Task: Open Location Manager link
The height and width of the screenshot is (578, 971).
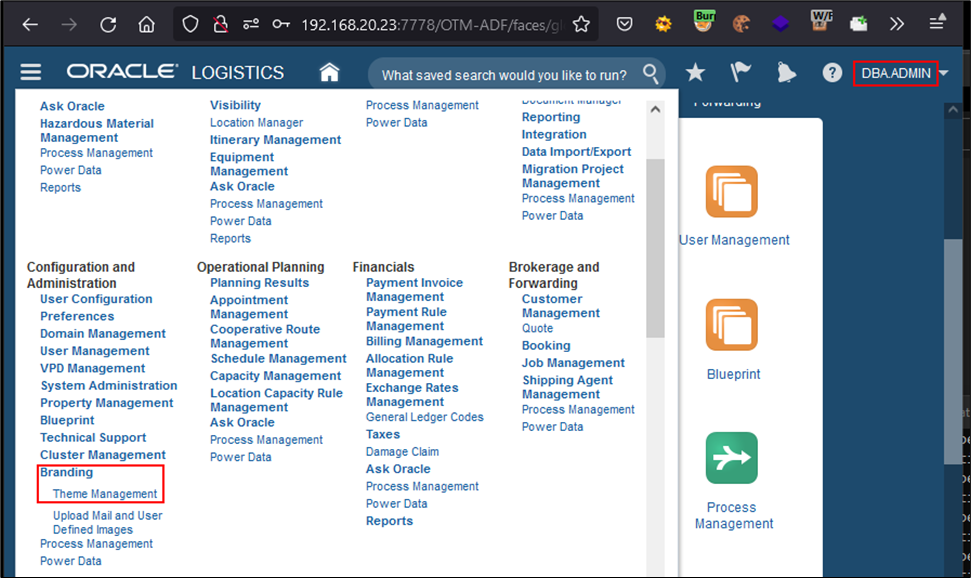Action: click(x=256, y=122)
